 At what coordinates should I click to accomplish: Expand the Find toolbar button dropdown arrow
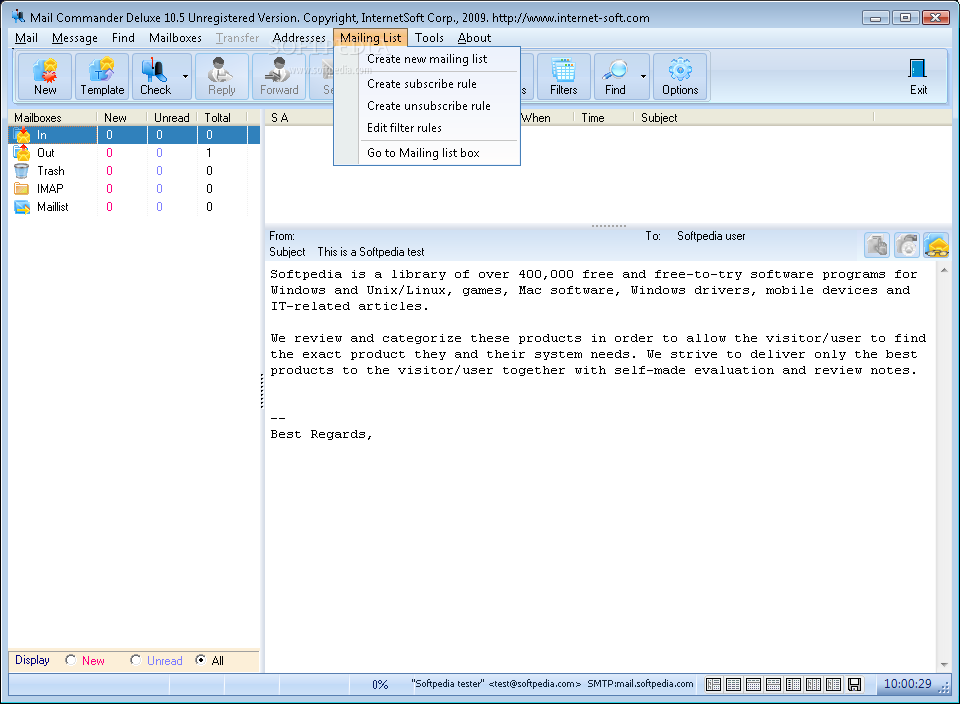643,77
